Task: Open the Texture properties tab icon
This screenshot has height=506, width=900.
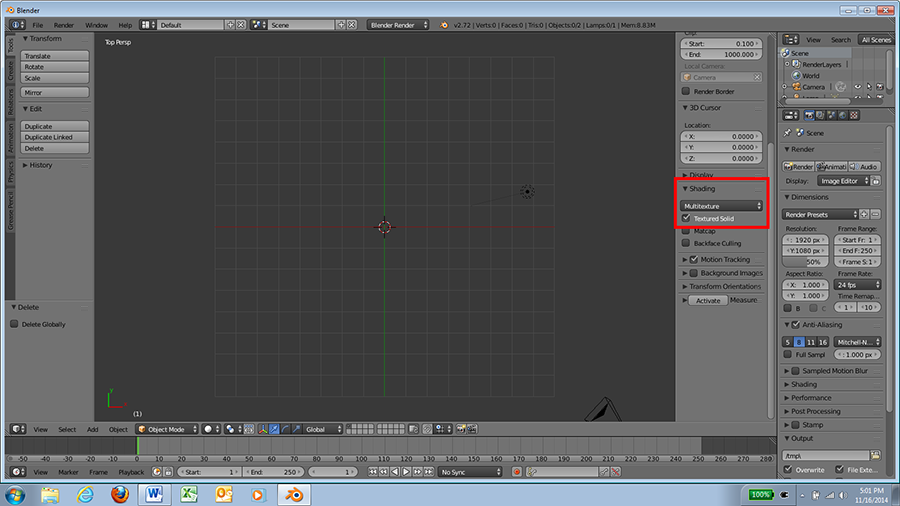Action: [854, 115]
